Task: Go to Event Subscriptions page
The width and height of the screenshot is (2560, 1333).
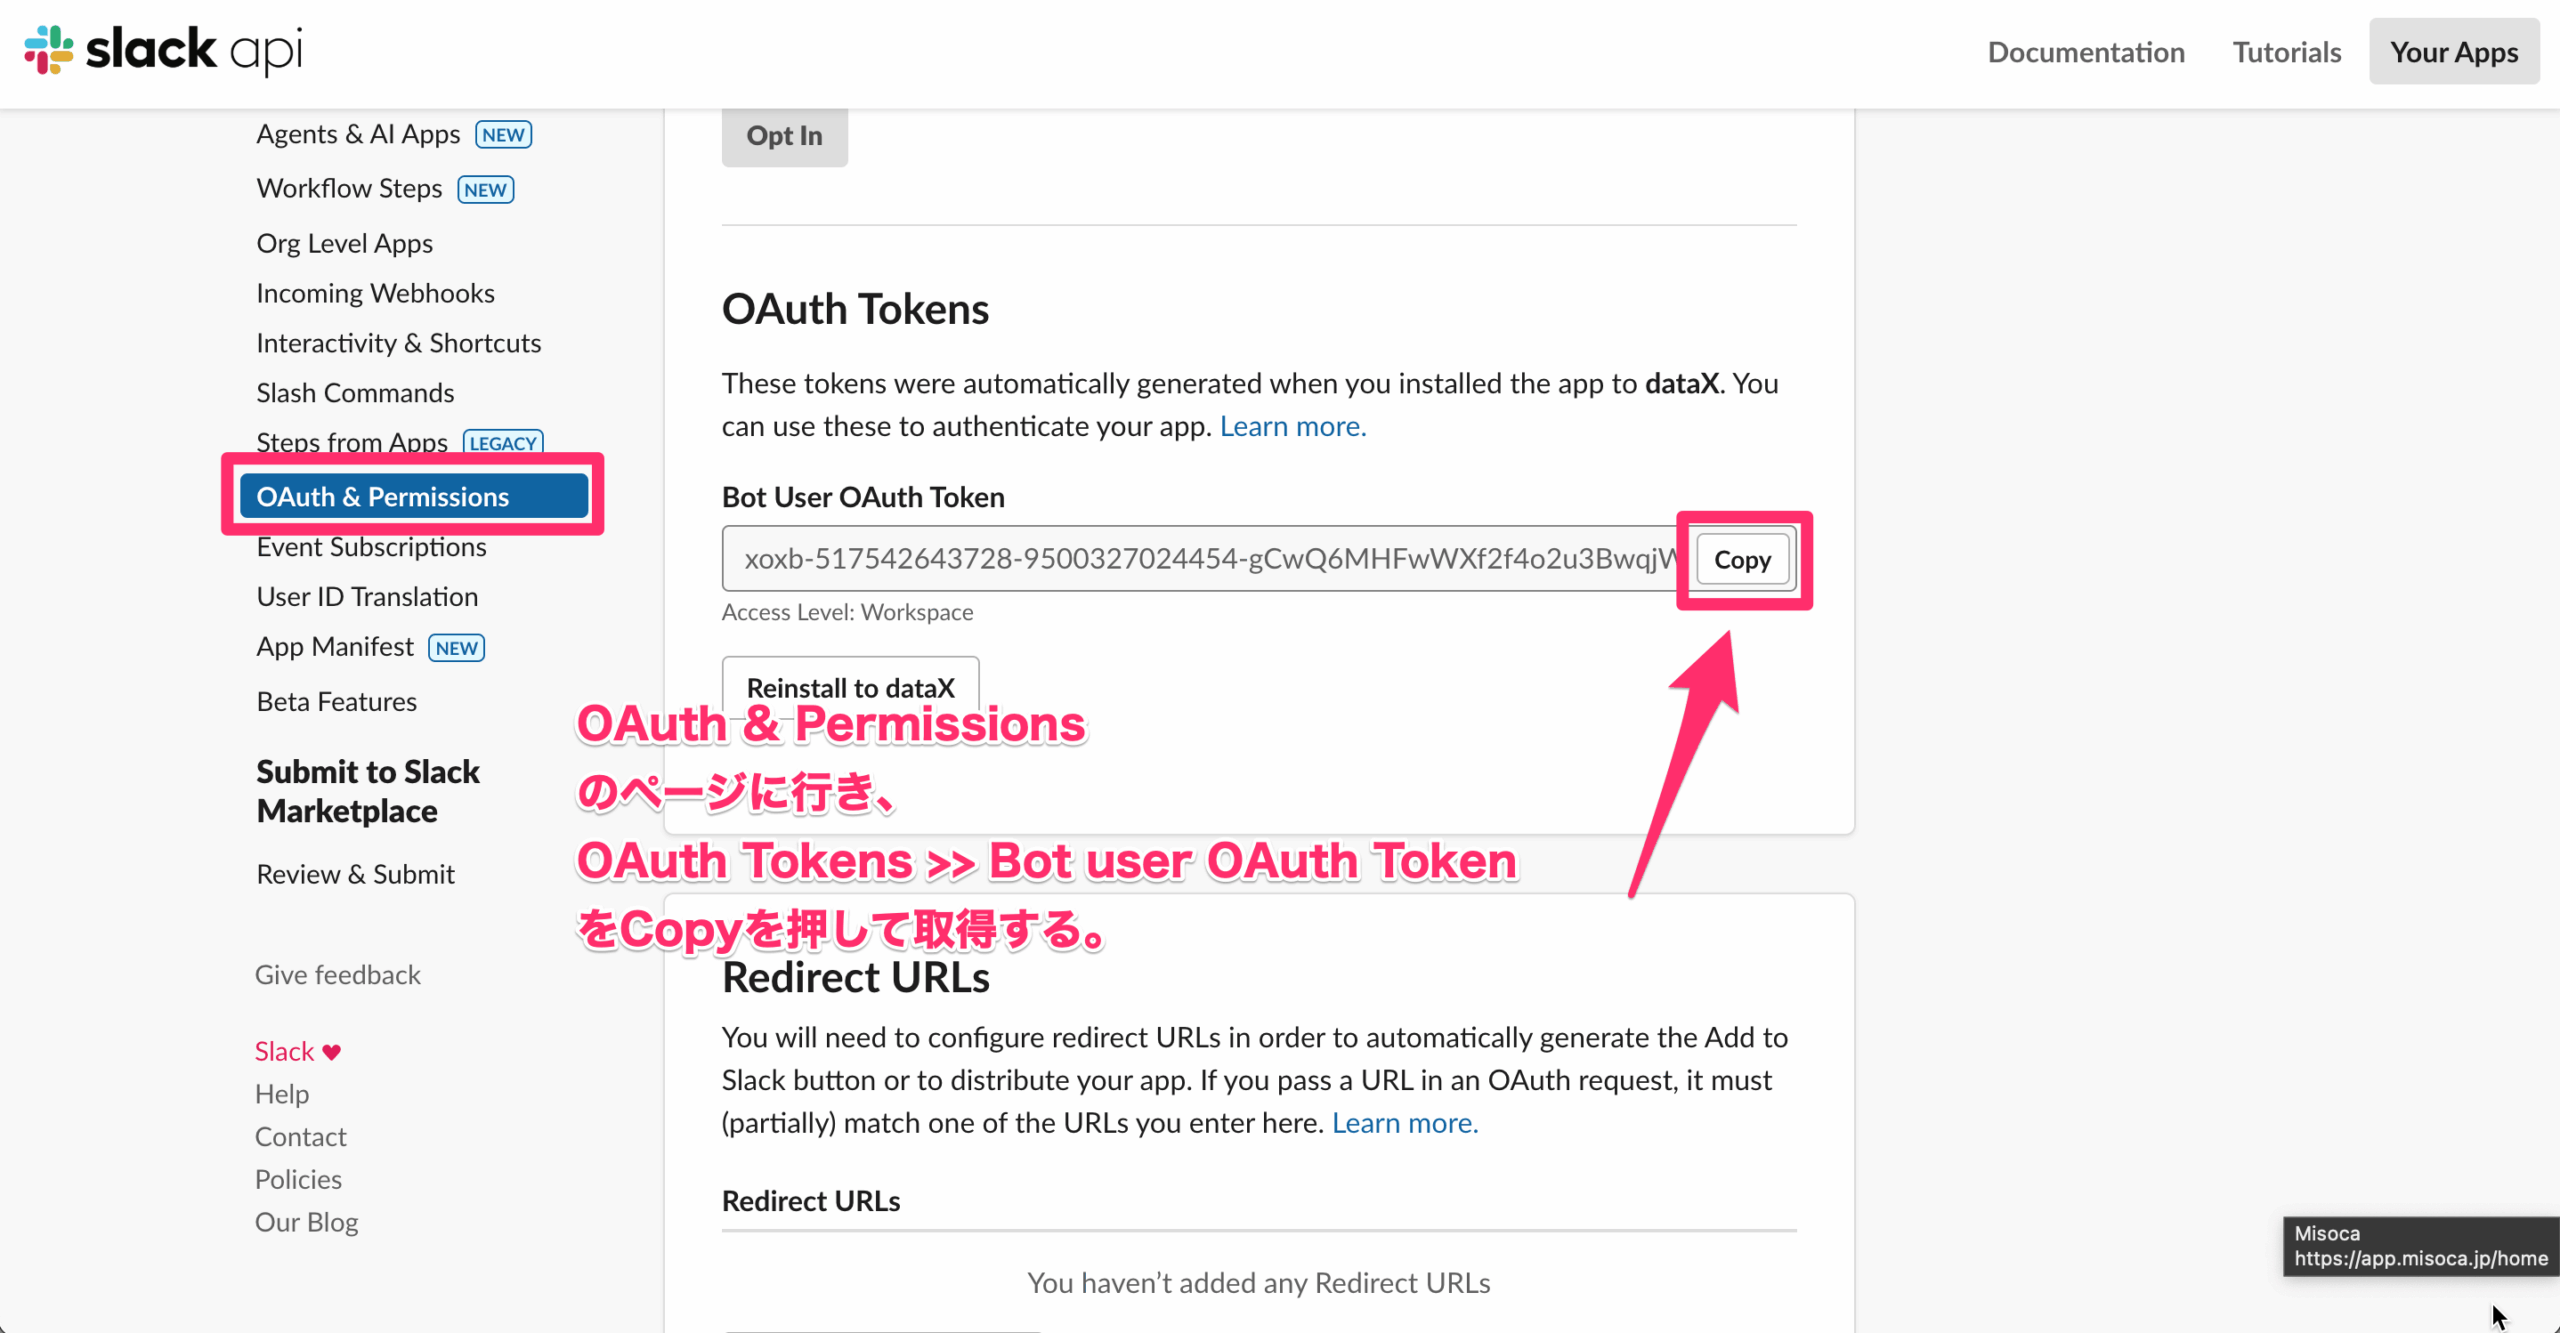Action: tap(371, 547)
